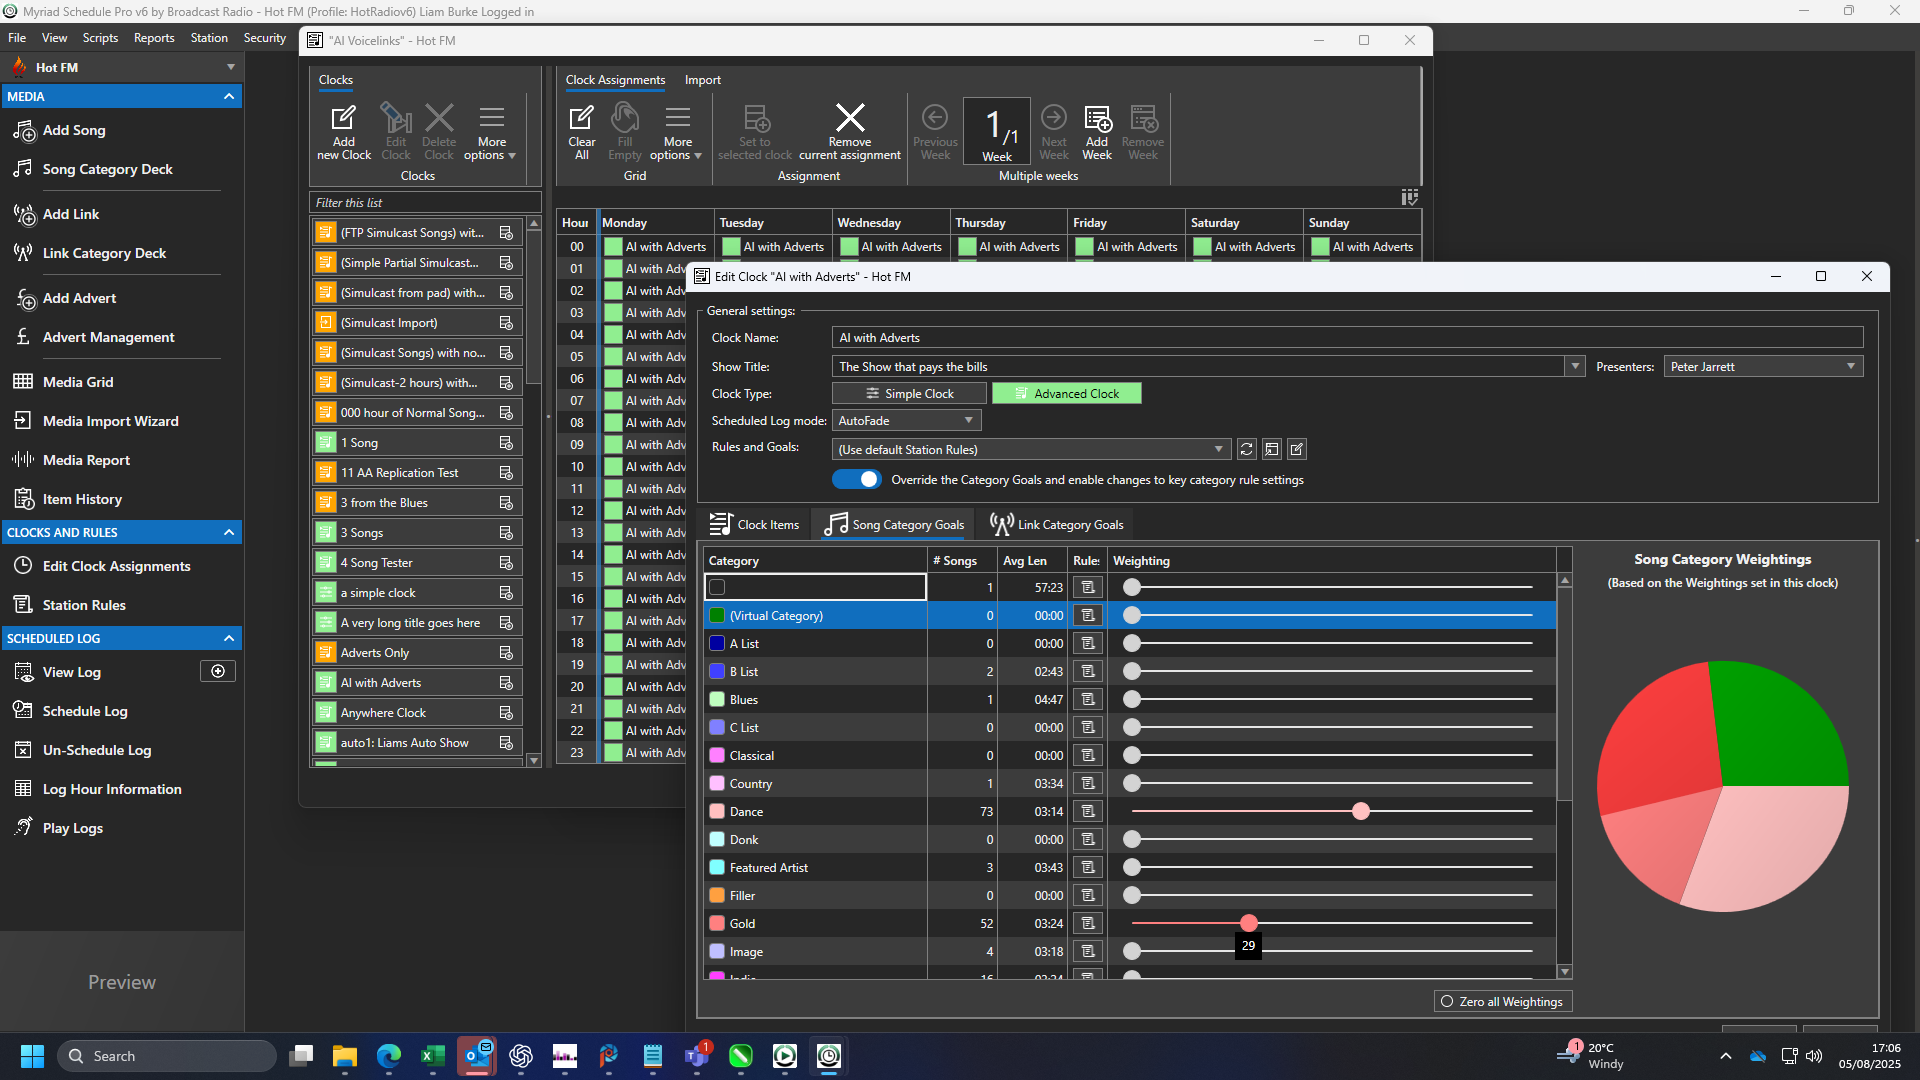Screen dimensions: 1920x1080
Task: Switch clock type to Simple Clock
Action: click(908, 393)
